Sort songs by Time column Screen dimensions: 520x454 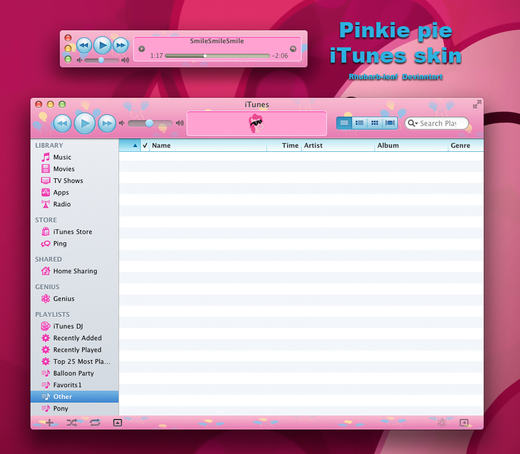pyautogui.click(x=284, y=145)
